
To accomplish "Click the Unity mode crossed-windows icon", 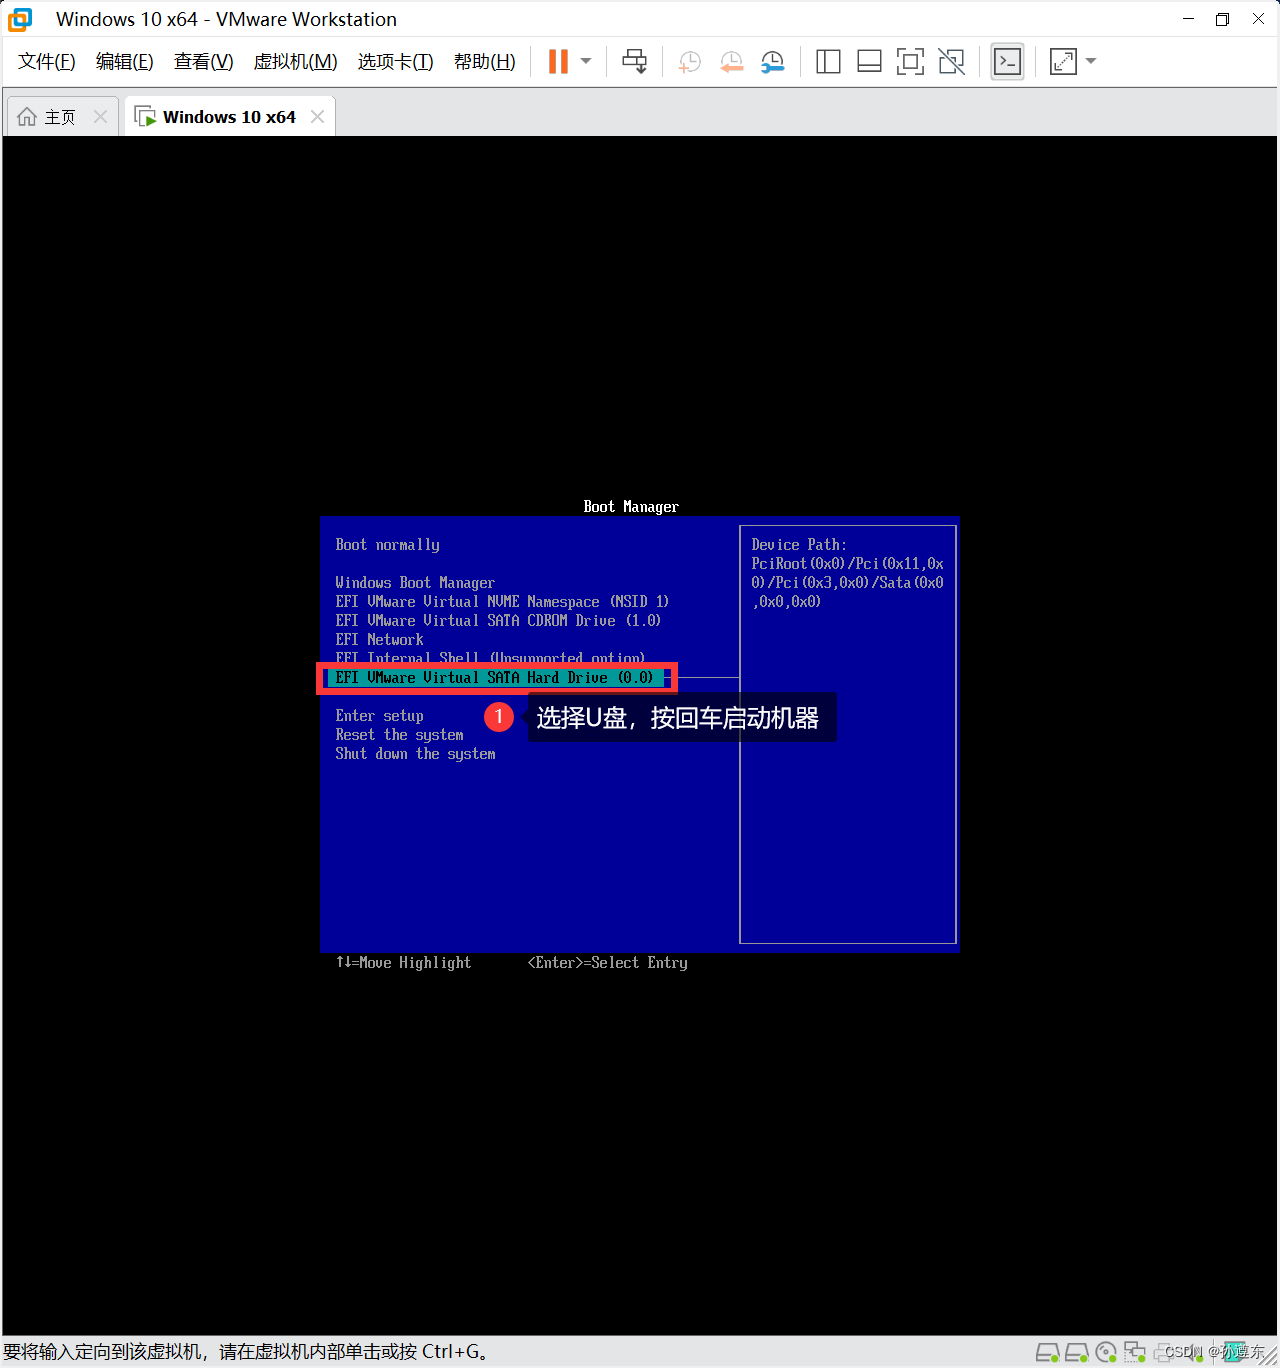I will [951, 62].
